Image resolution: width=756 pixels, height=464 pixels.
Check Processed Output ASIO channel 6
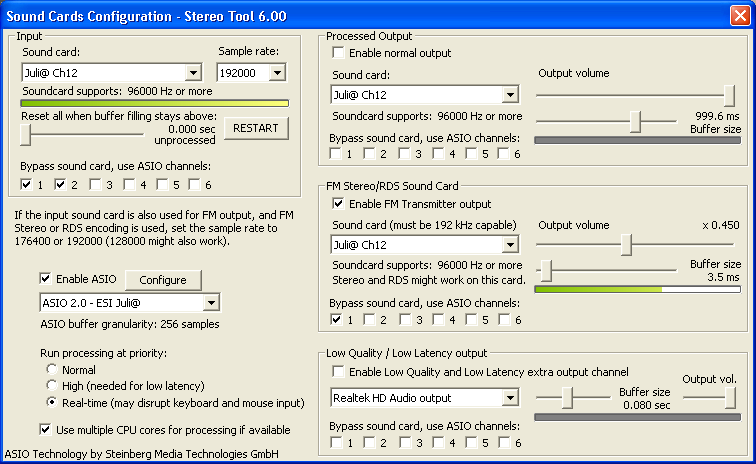(503, 153)
